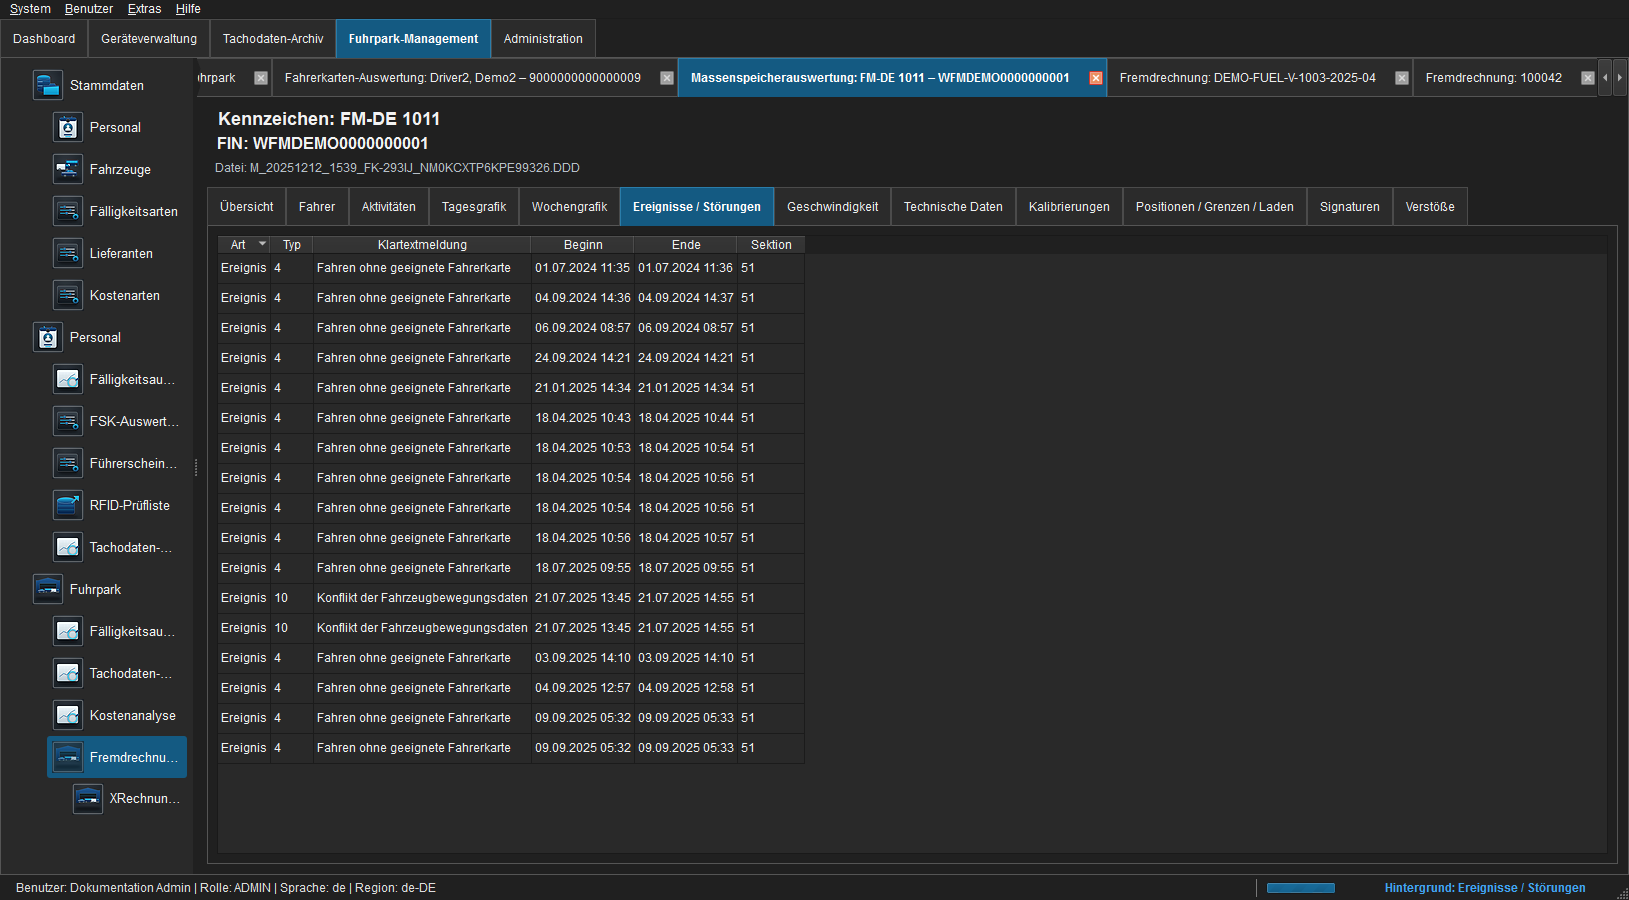Close the Massenspeicherauswertung FM-DE 1011 tab
Image resolution: width=1629 pixels, height=900 pixels.
coord(1096,78)
